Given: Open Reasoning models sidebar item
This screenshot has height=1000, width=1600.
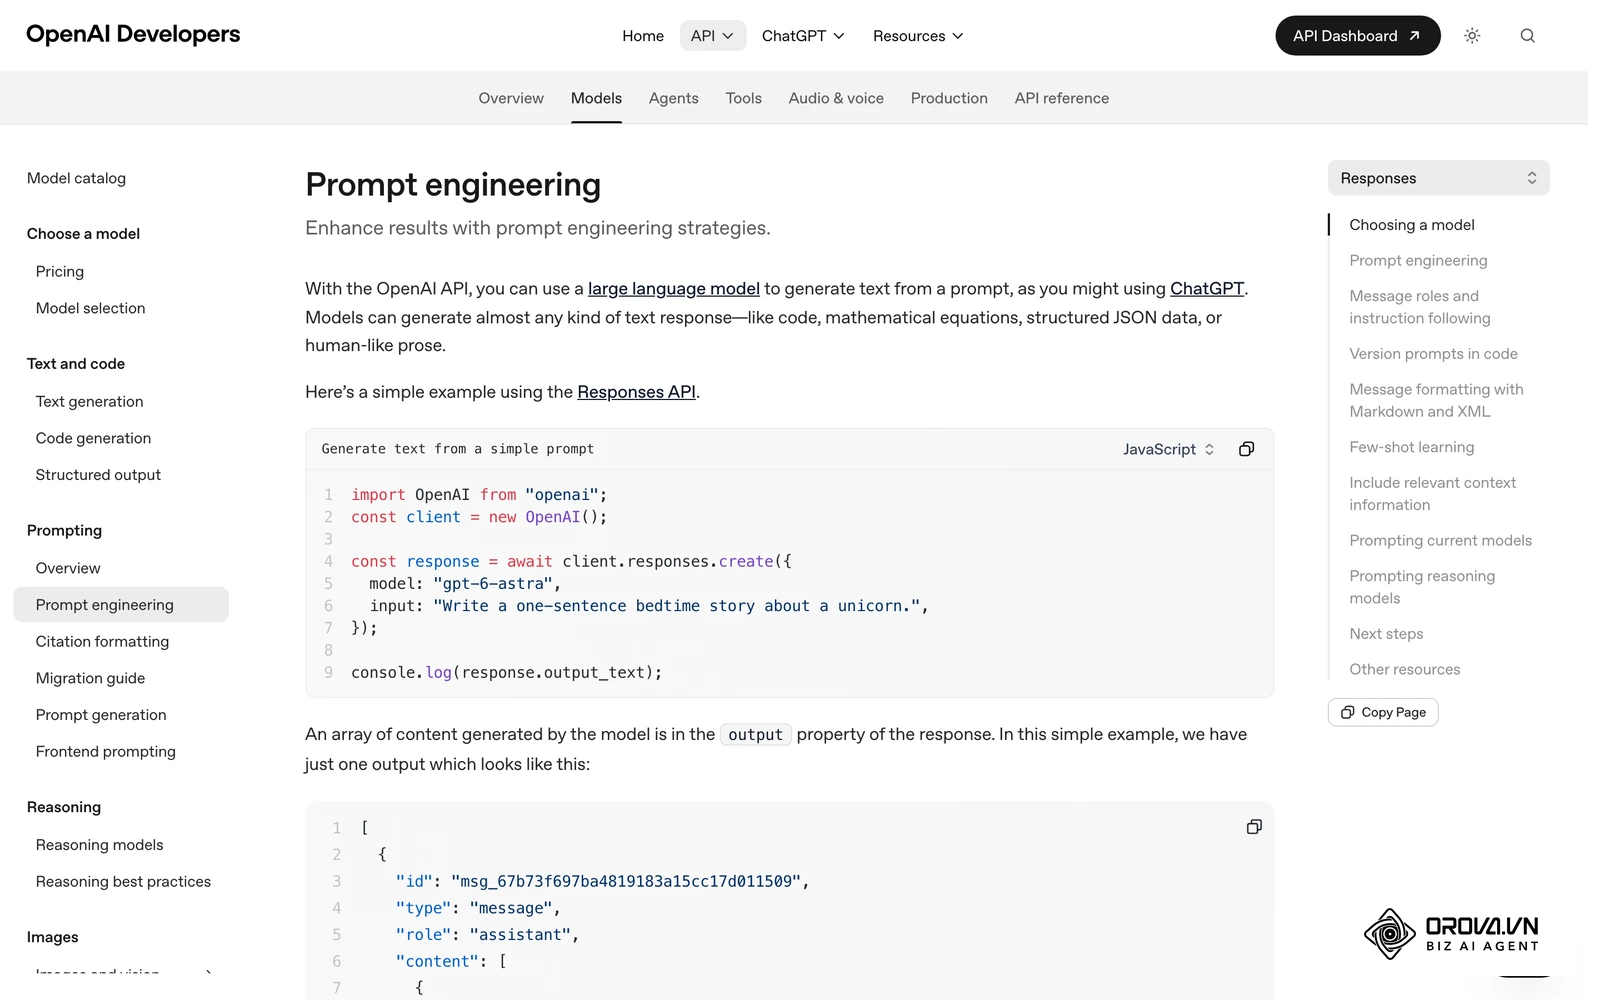Looking at the screenshot, I should [100, 845].
